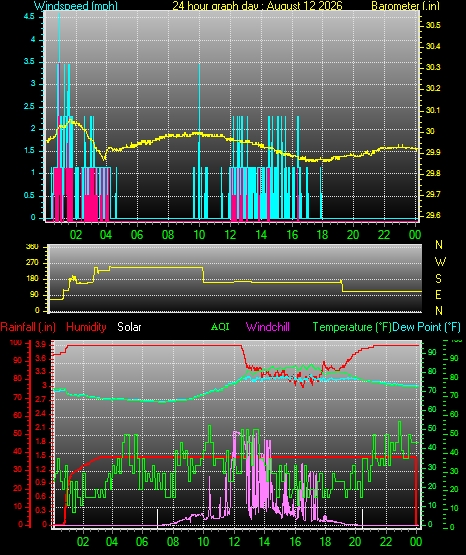Select the 1.2 rainfall axis value
Screen dimensions: 466x555
coord(41,469)
